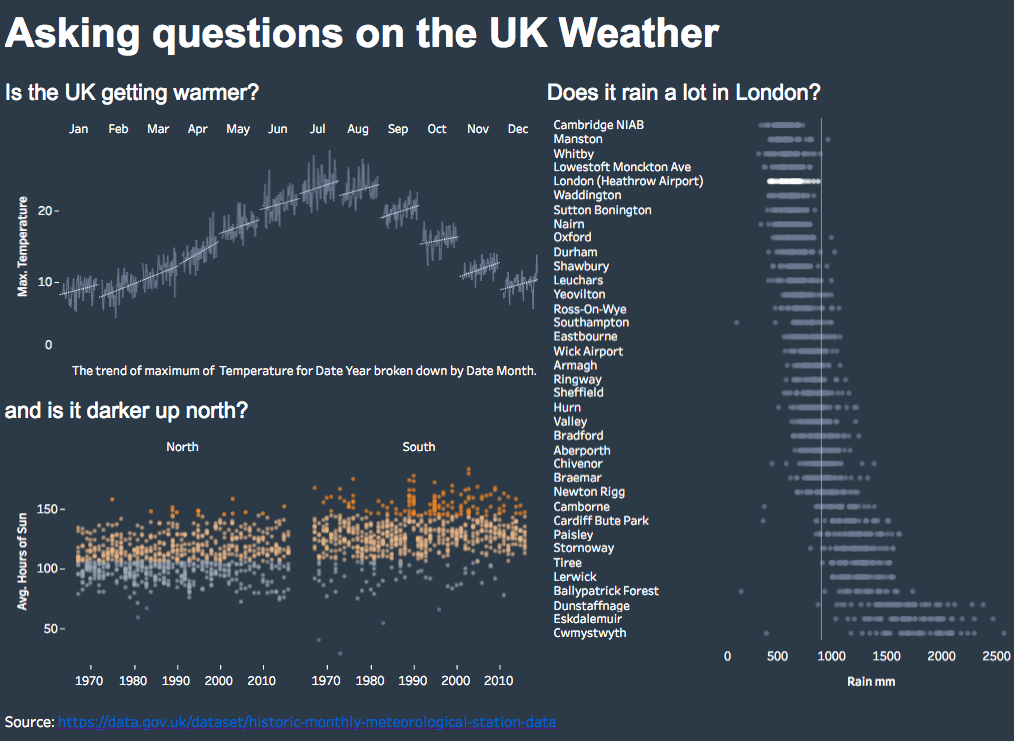This screenshot has height=741, width=1014.
Task: Select the Stornoway station label
Action: (583, 548)
